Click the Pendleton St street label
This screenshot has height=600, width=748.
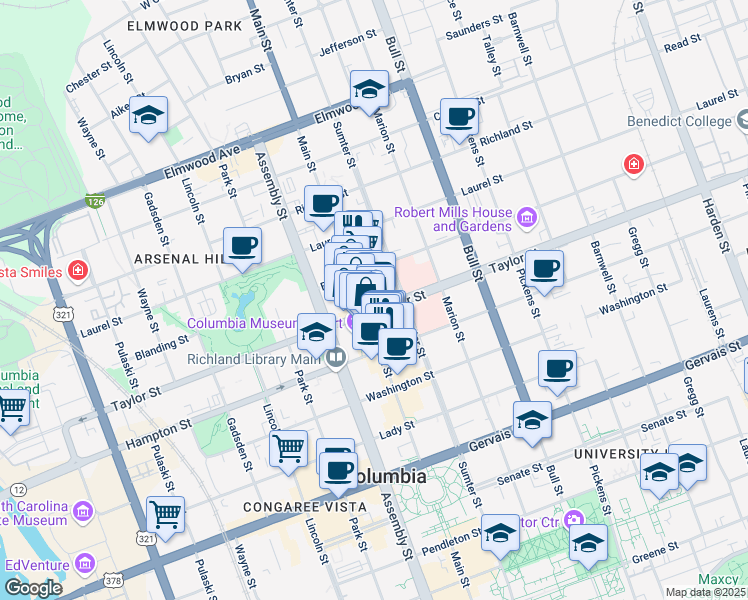point(452,542)
